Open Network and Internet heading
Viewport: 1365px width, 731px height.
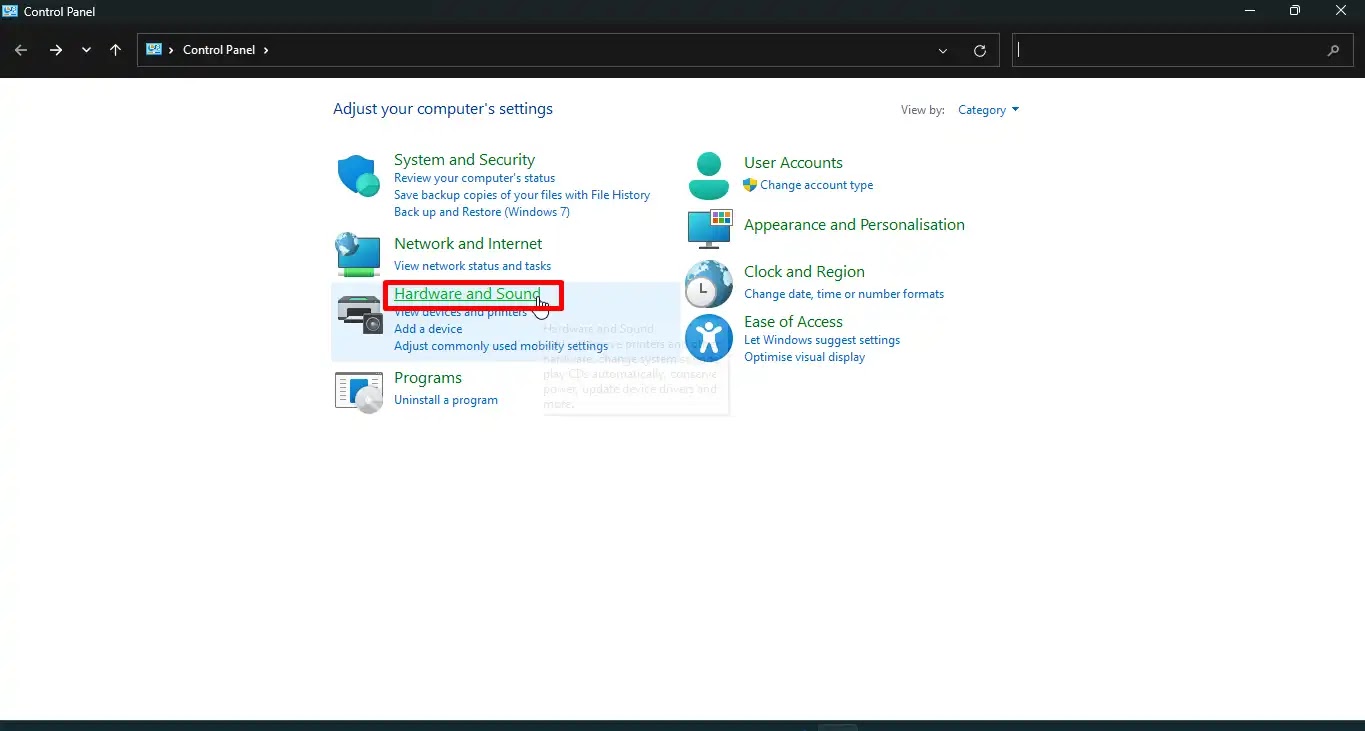pos(468,244)
